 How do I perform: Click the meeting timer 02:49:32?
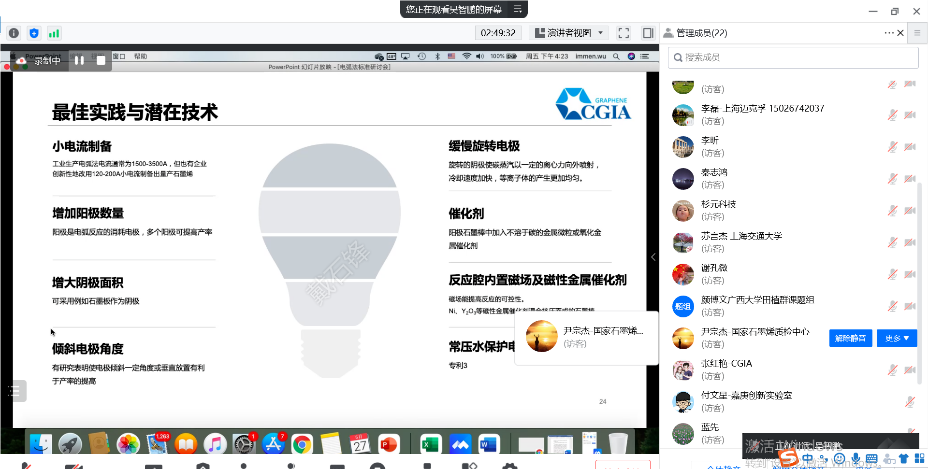click(498, 33)
